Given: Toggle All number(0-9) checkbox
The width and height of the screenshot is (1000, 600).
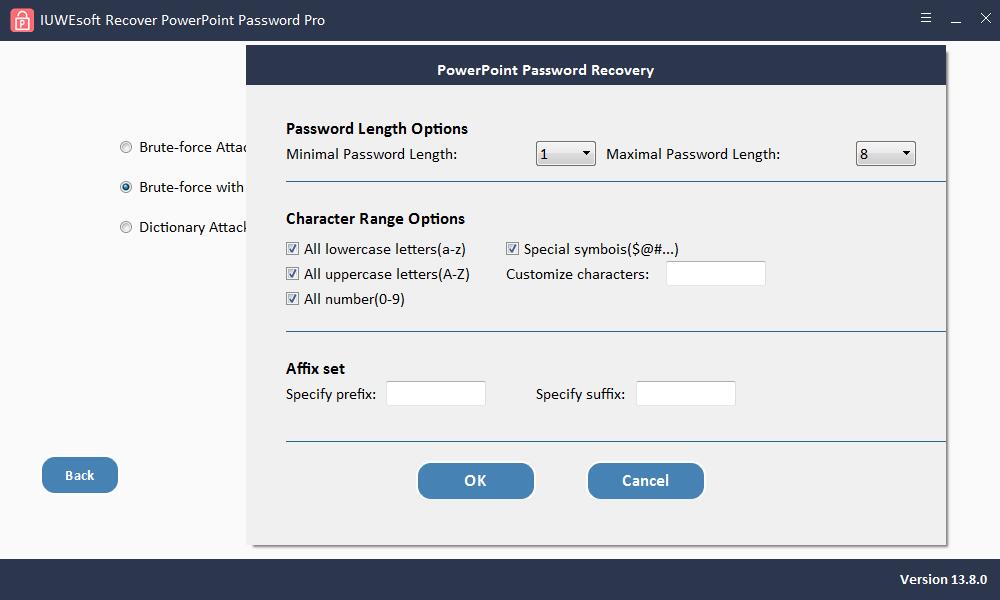Looking at the screenshot, I should pos(293,298).
